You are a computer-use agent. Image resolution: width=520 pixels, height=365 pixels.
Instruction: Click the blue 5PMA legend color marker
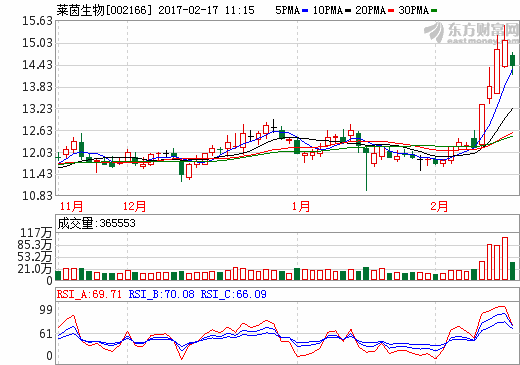305,11
